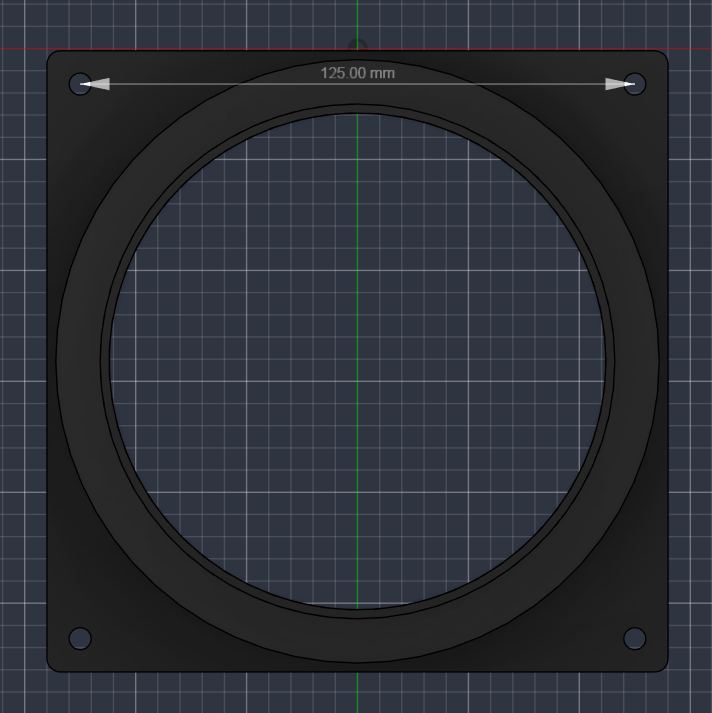Select the plate's rounded top-left corner edge
The height and width of the screenshot is (713, 712).
click(50, 54)
